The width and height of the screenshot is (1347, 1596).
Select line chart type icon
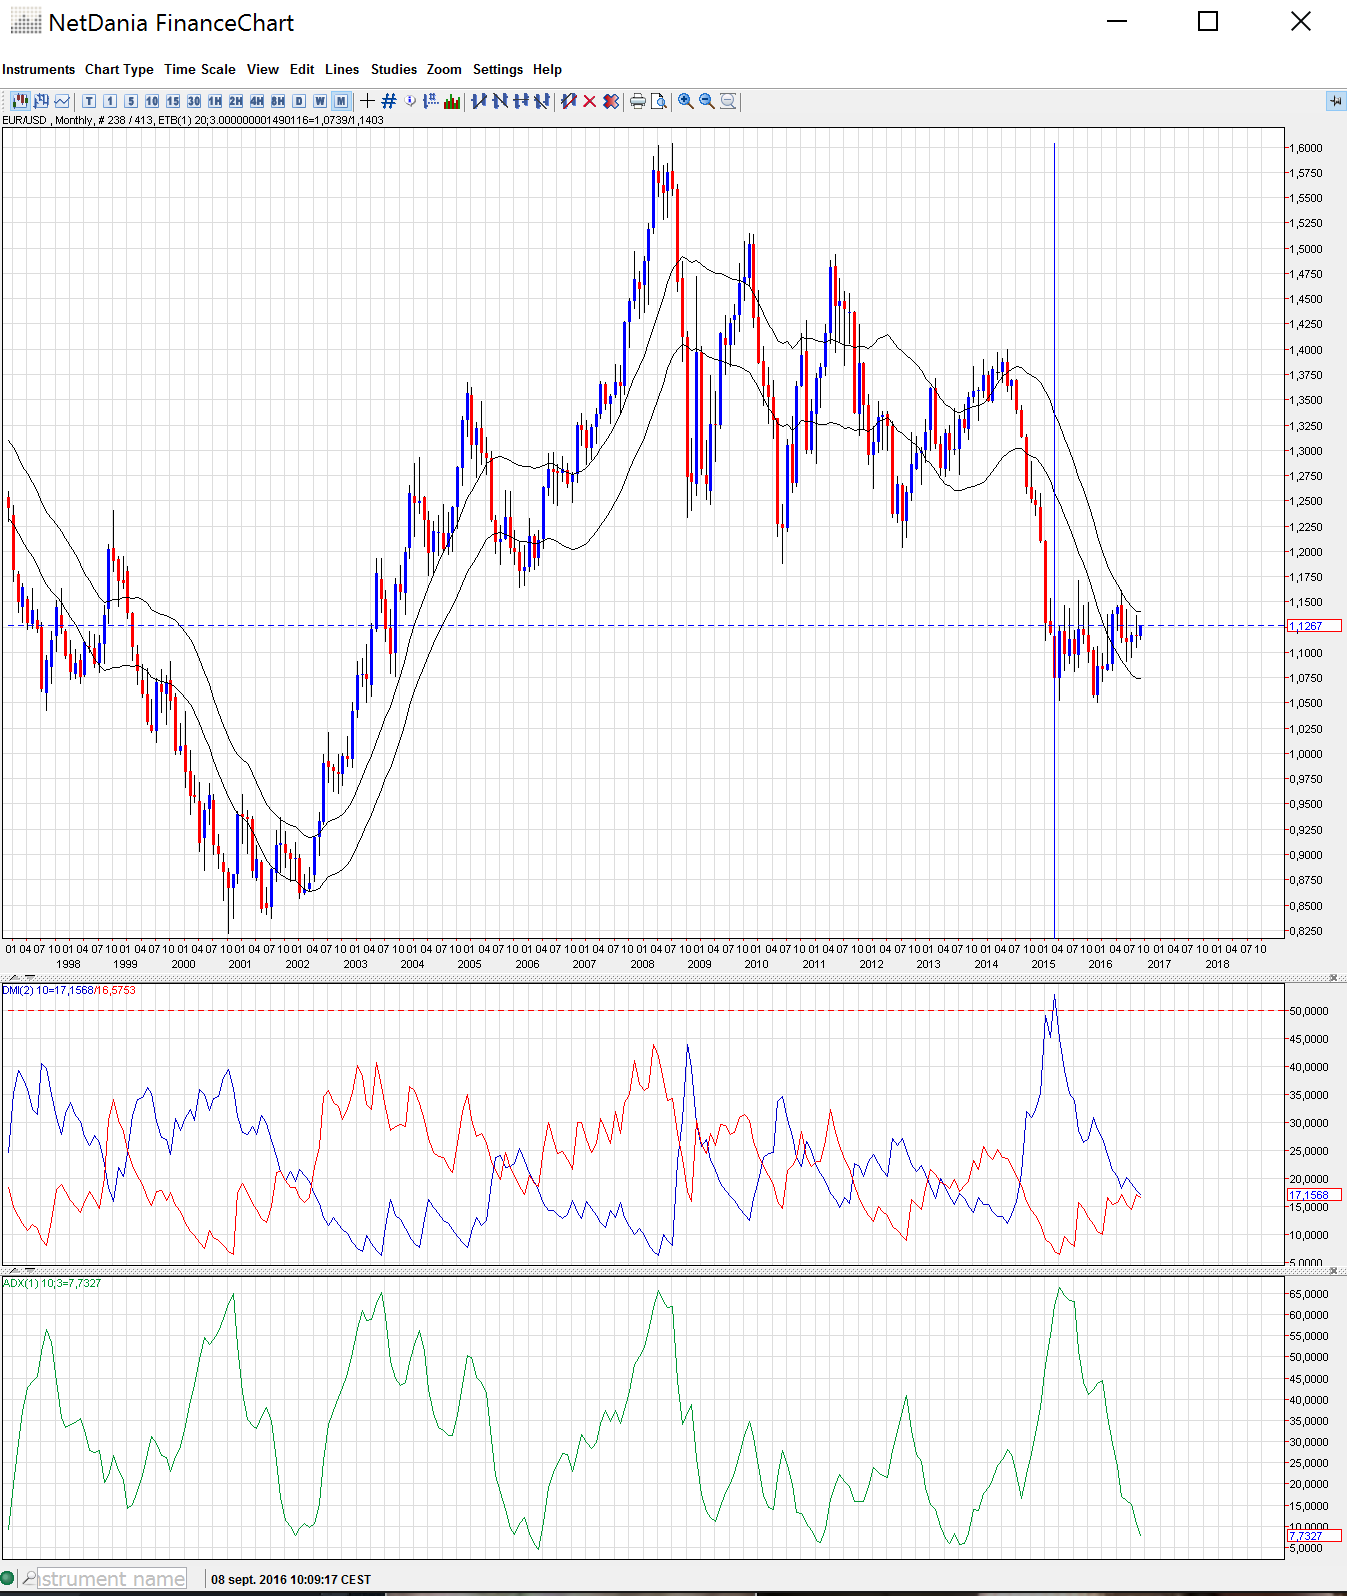pos(62,101)
